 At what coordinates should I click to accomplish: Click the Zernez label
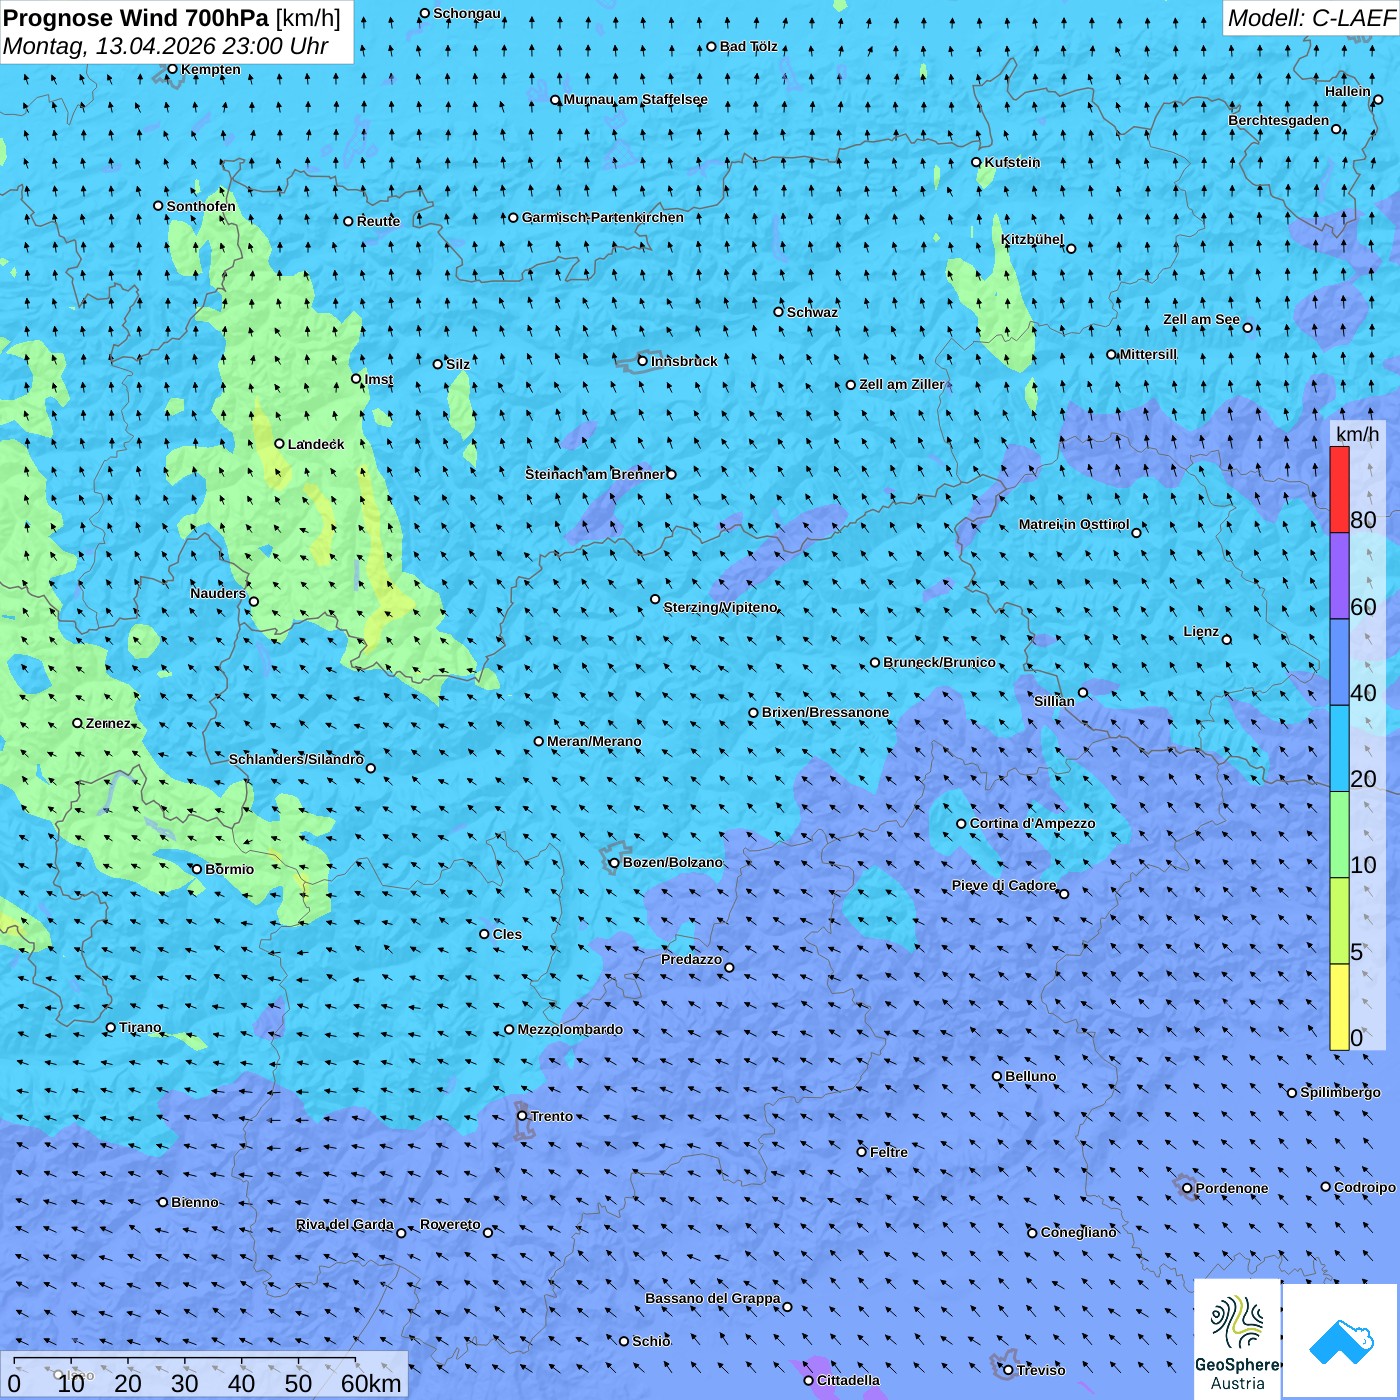coord(108,723)
